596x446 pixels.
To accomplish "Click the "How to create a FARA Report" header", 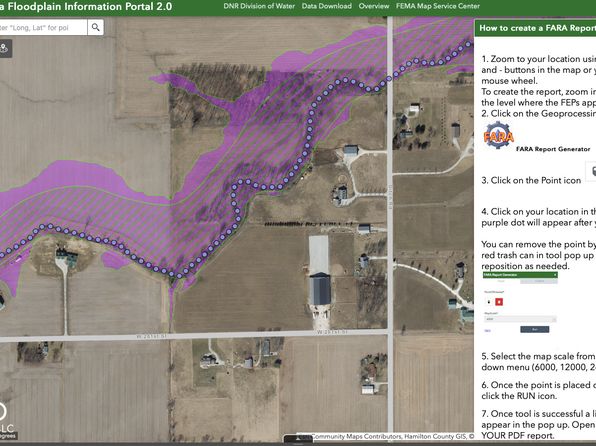I will [535, 28].
